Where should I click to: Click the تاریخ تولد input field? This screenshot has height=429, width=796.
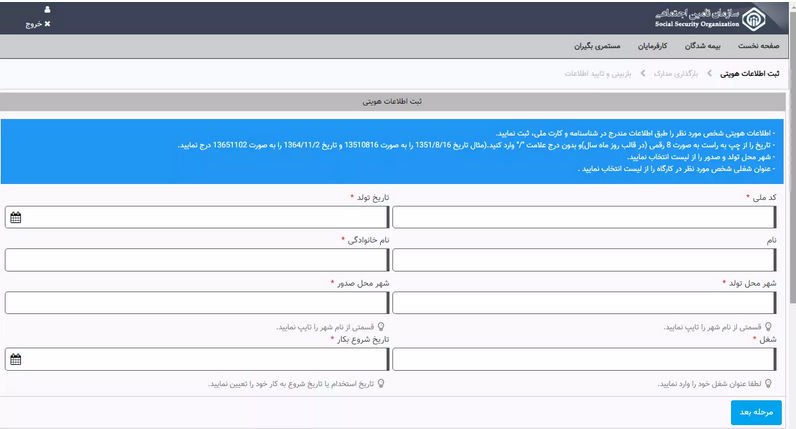[197, 217]
